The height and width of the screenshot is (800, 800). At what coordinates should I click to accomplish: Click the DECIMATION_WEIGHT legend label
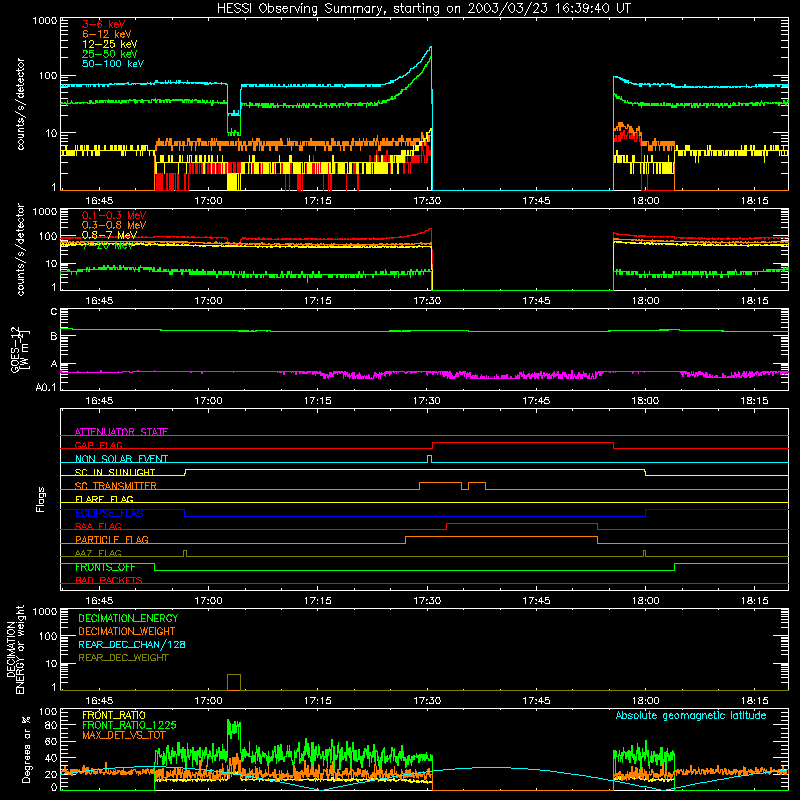pyautogui.click(x=127, y=631)
